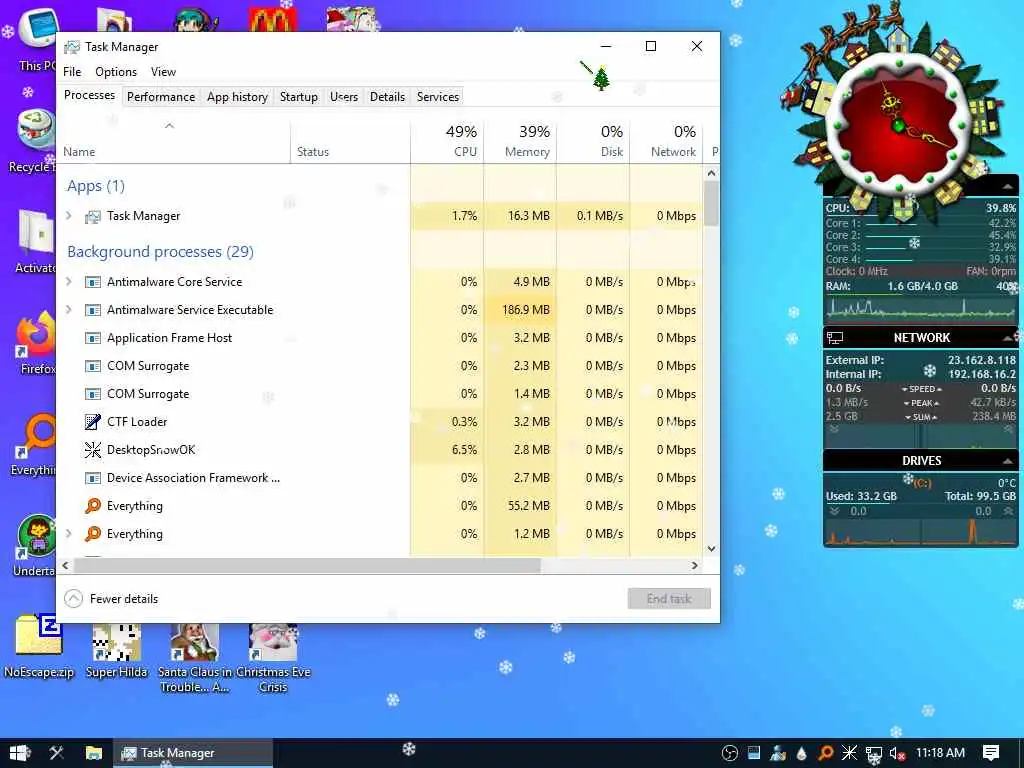The image size is (1024, 768).
Task: Click the DesktopSnowOK snowflake tray icon
Action: click(849, 753)
